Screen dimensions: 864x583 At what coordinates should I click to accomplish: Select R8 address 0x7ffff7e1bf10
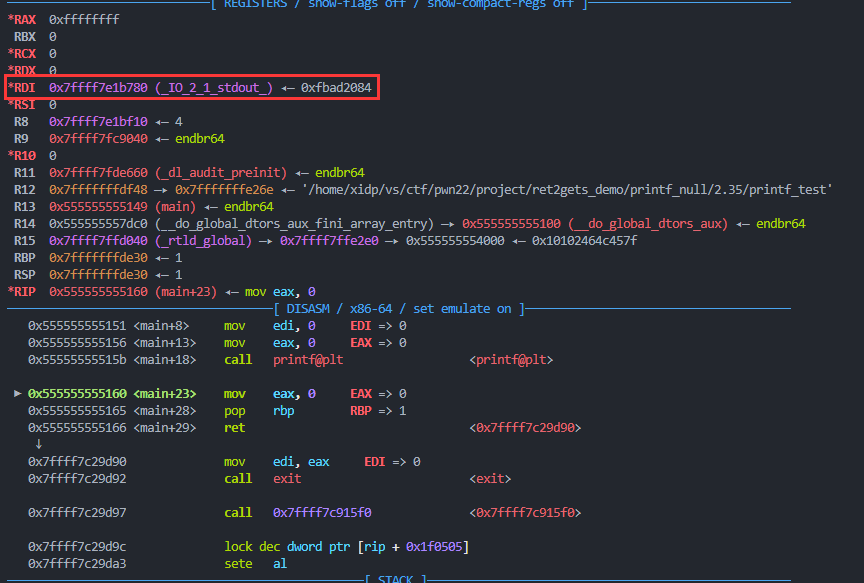[x=98, y=122]
